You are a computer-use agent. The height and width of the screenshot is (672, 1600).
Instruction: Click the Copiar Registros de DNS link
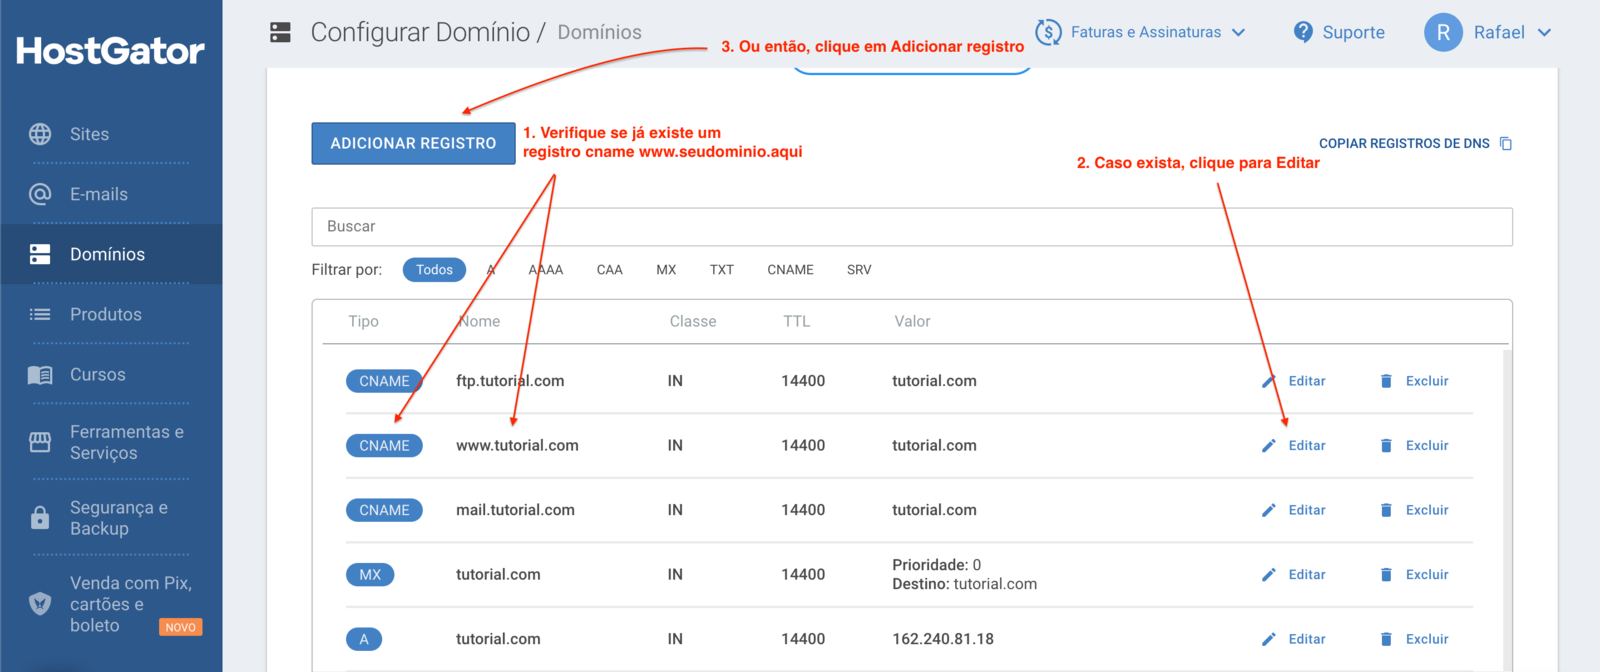point(1404,144)
